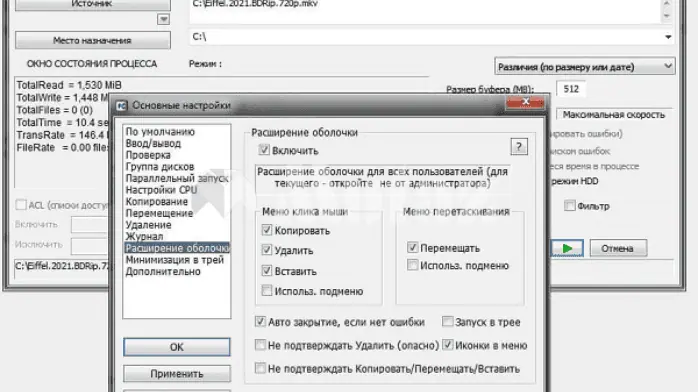Image resolution: width=698 pixels, height=392 pixels.
Task: Click the Отмена button in main window
Action: (x=618, y=248)
